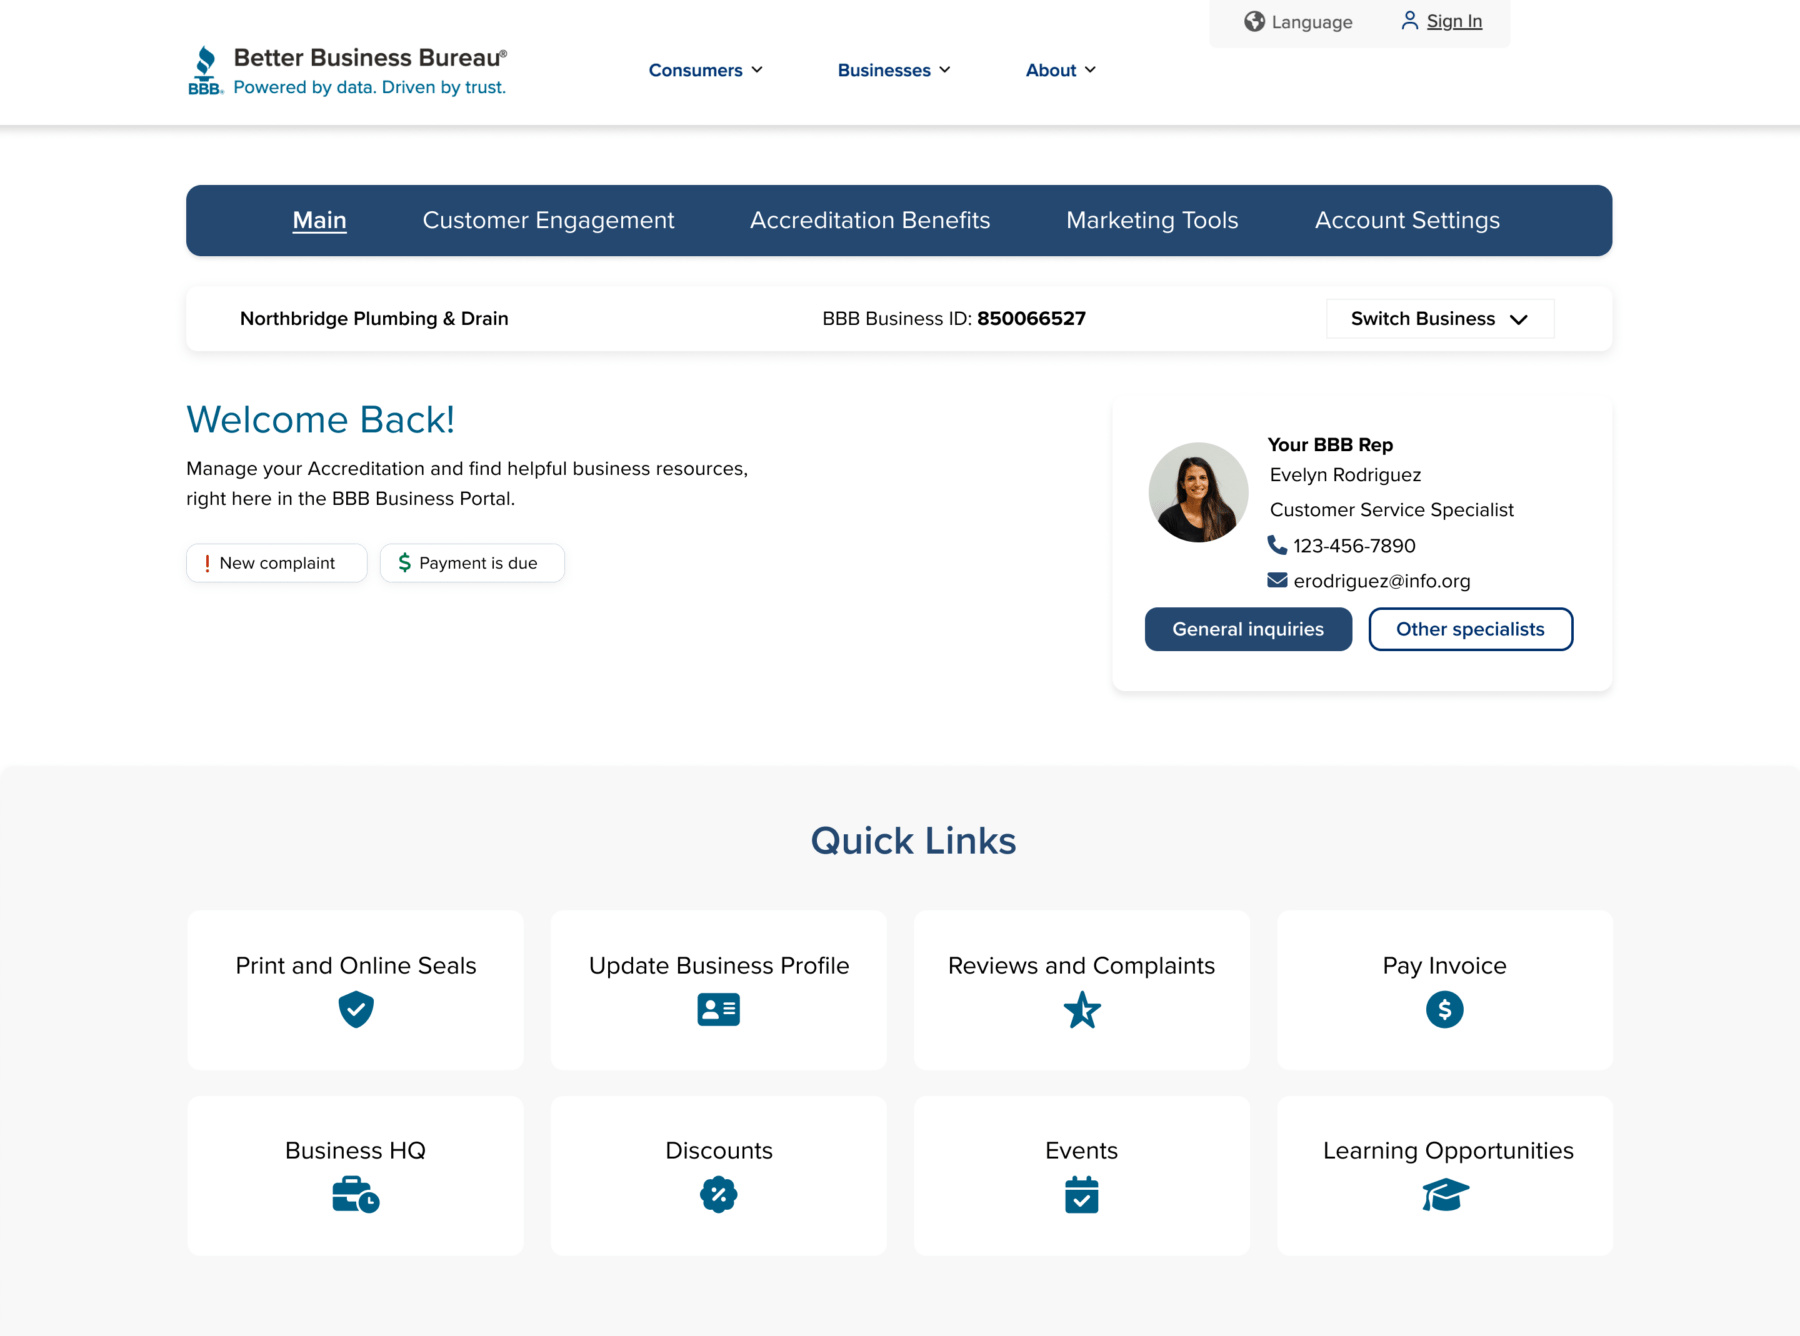1800x1336 pixels.
Task: Click the Other specialists button
Action: click(x=1469, y=629)
